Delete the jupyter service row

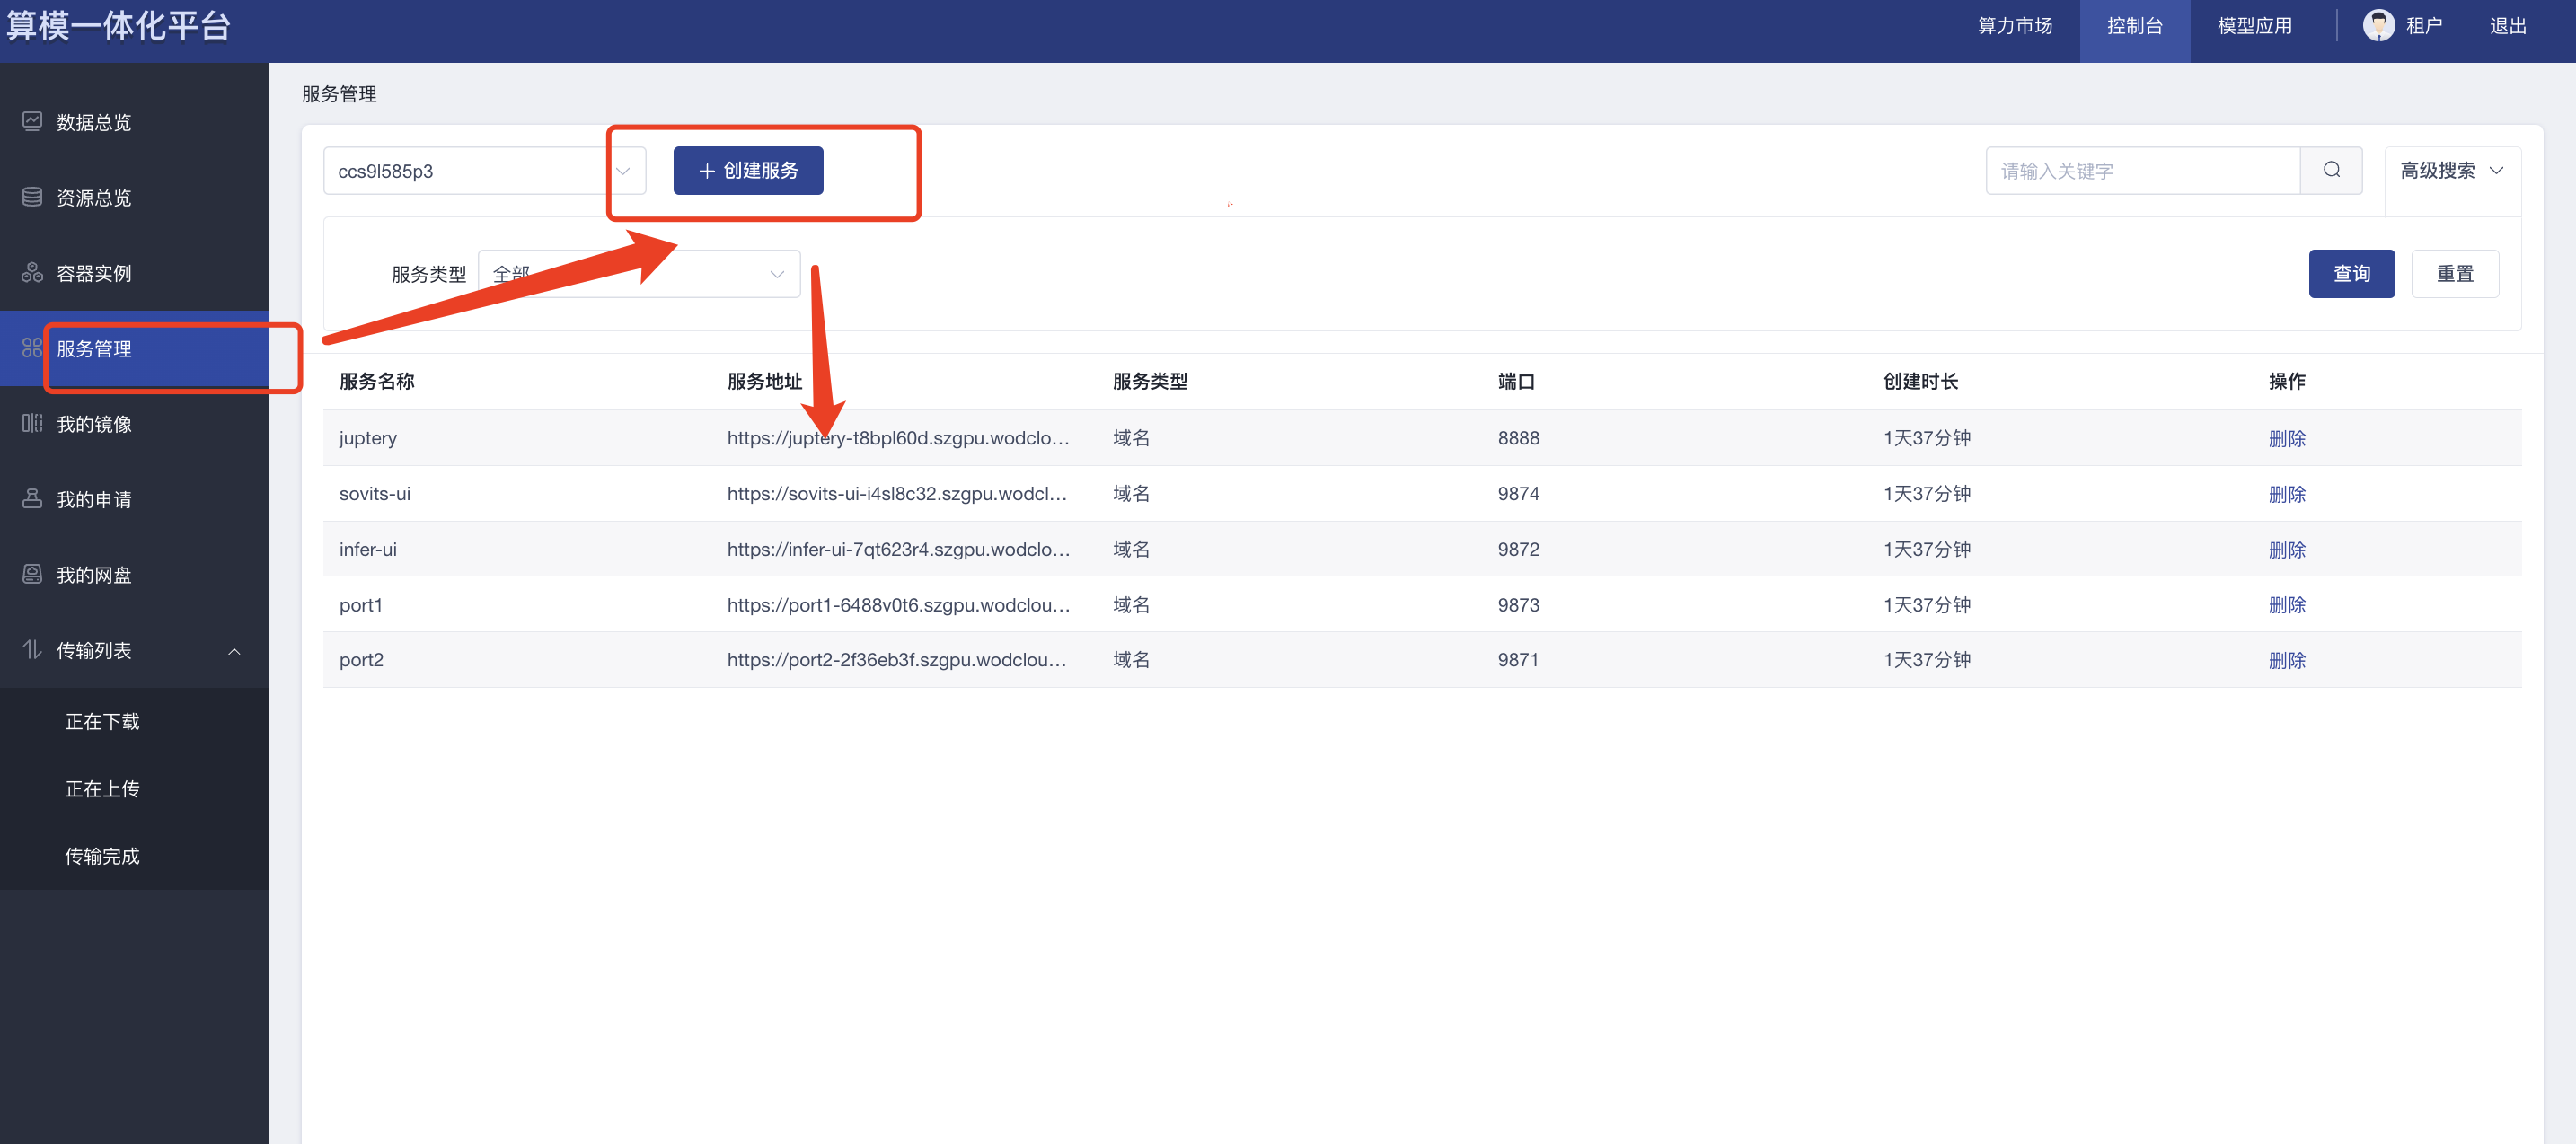2286,438
